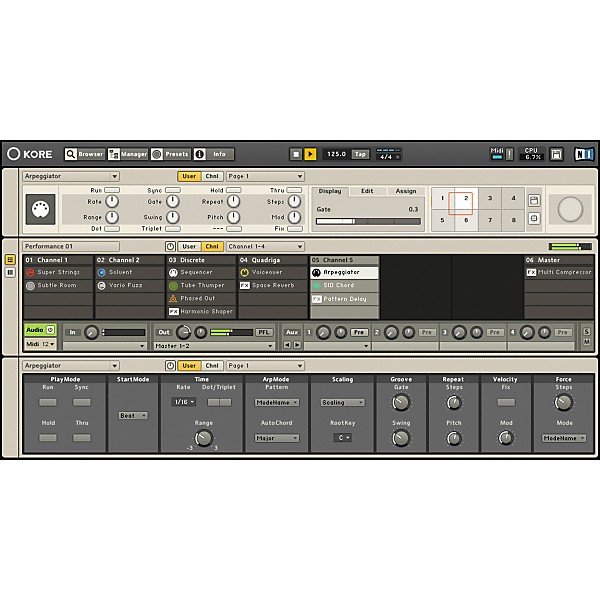This screenshot has height=600, width=600.
Task: Select Multi Compressor in Master
Action: 559,272
